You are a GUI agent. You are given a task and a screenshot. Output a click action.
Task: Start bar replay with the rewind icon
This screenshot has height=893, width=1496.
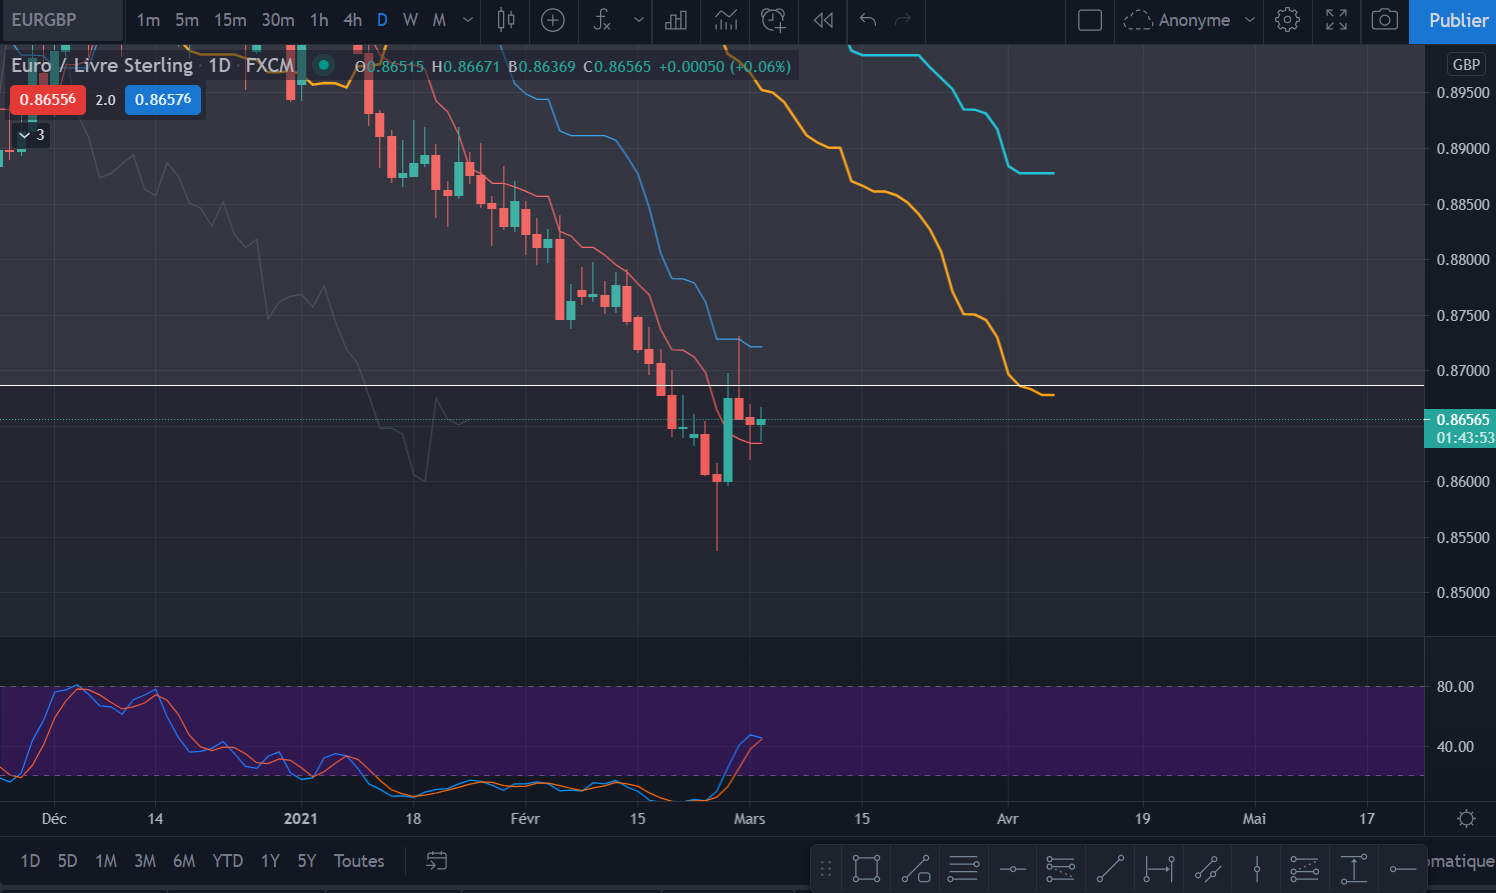pyautogui.click(x=823, y=20)
